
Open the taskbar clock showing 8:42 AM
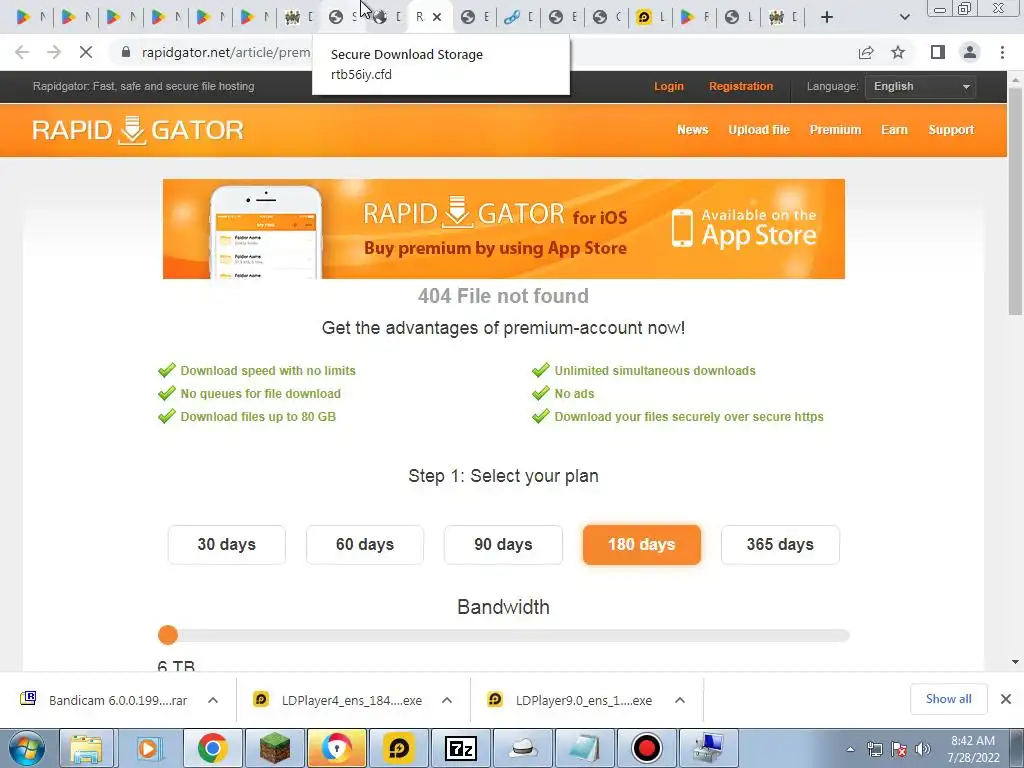[973, 749]
